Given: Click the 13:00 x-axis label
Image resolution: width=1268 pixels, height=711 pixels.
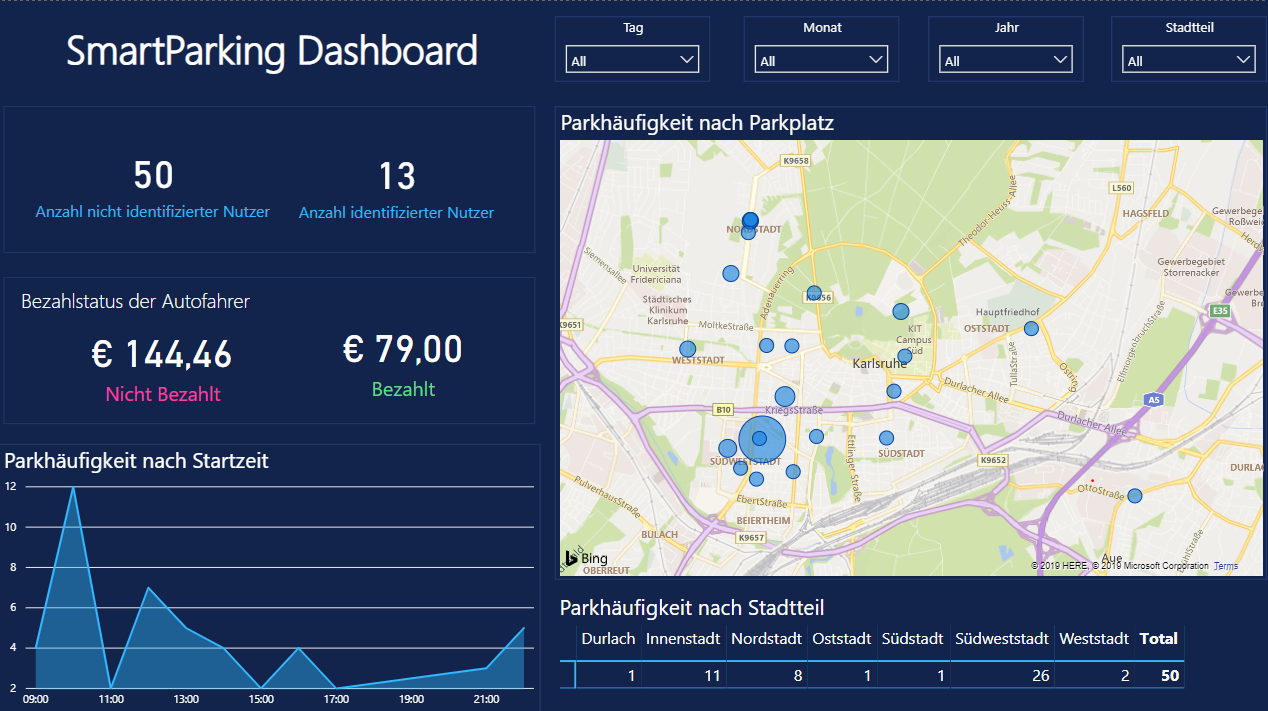Looking at the screenshot, I should click(x=186, y=699).
